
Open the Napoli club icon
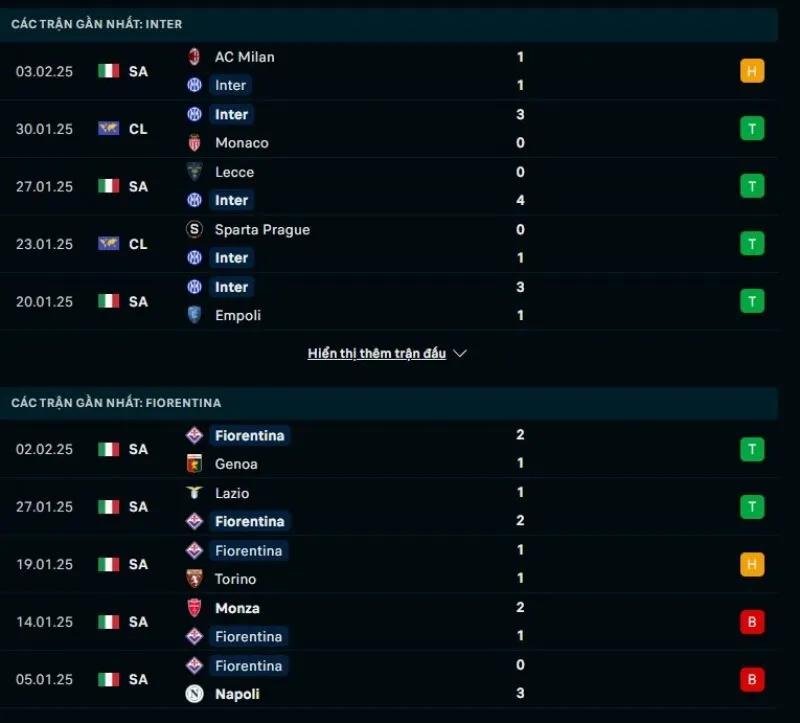(196, 693)
